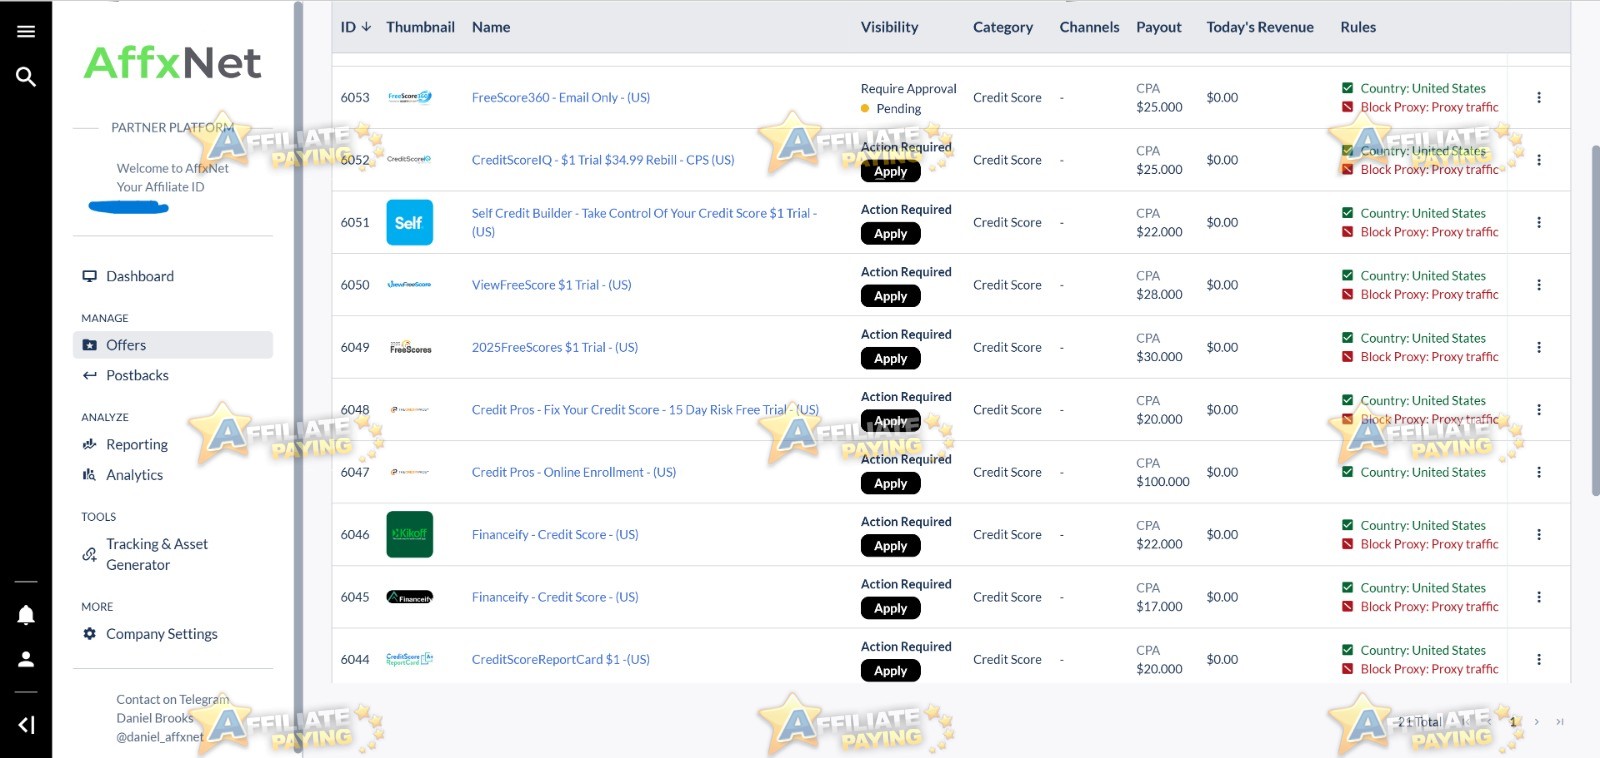Click the Reporting chart icon

pyautogui.click(x=89, y=444)
